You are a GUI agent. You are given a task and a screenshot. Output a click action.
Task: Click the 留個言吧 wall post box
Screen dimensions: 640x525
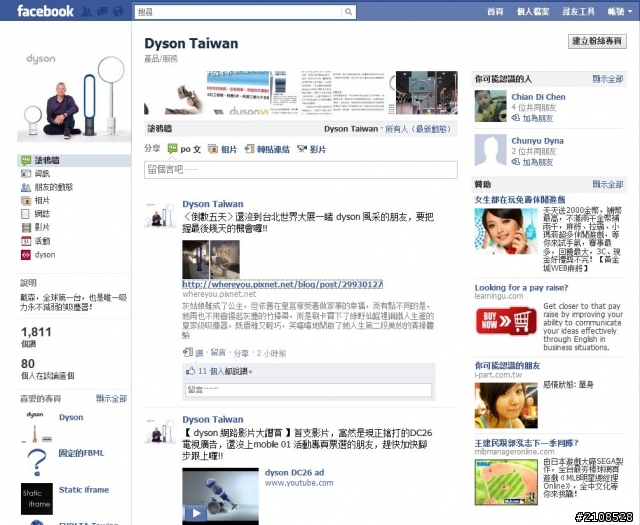pos(301,169)
